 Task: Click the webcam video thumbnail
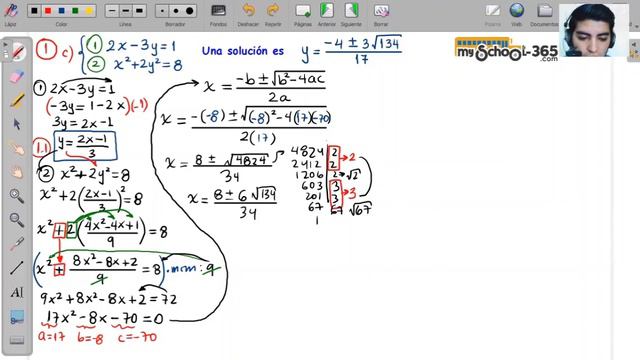(594, 30)
